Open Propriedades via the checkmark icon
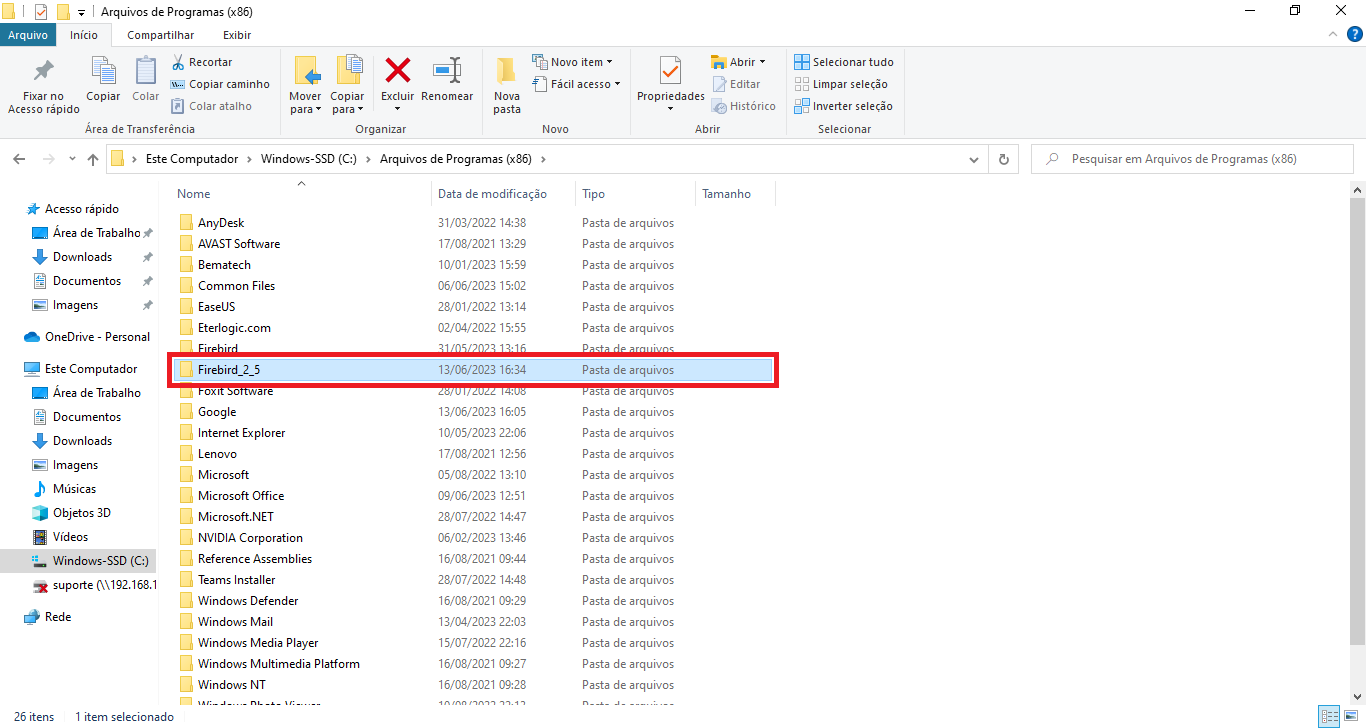This screenshot has height=728, width=1366. (x=670, y=70)
